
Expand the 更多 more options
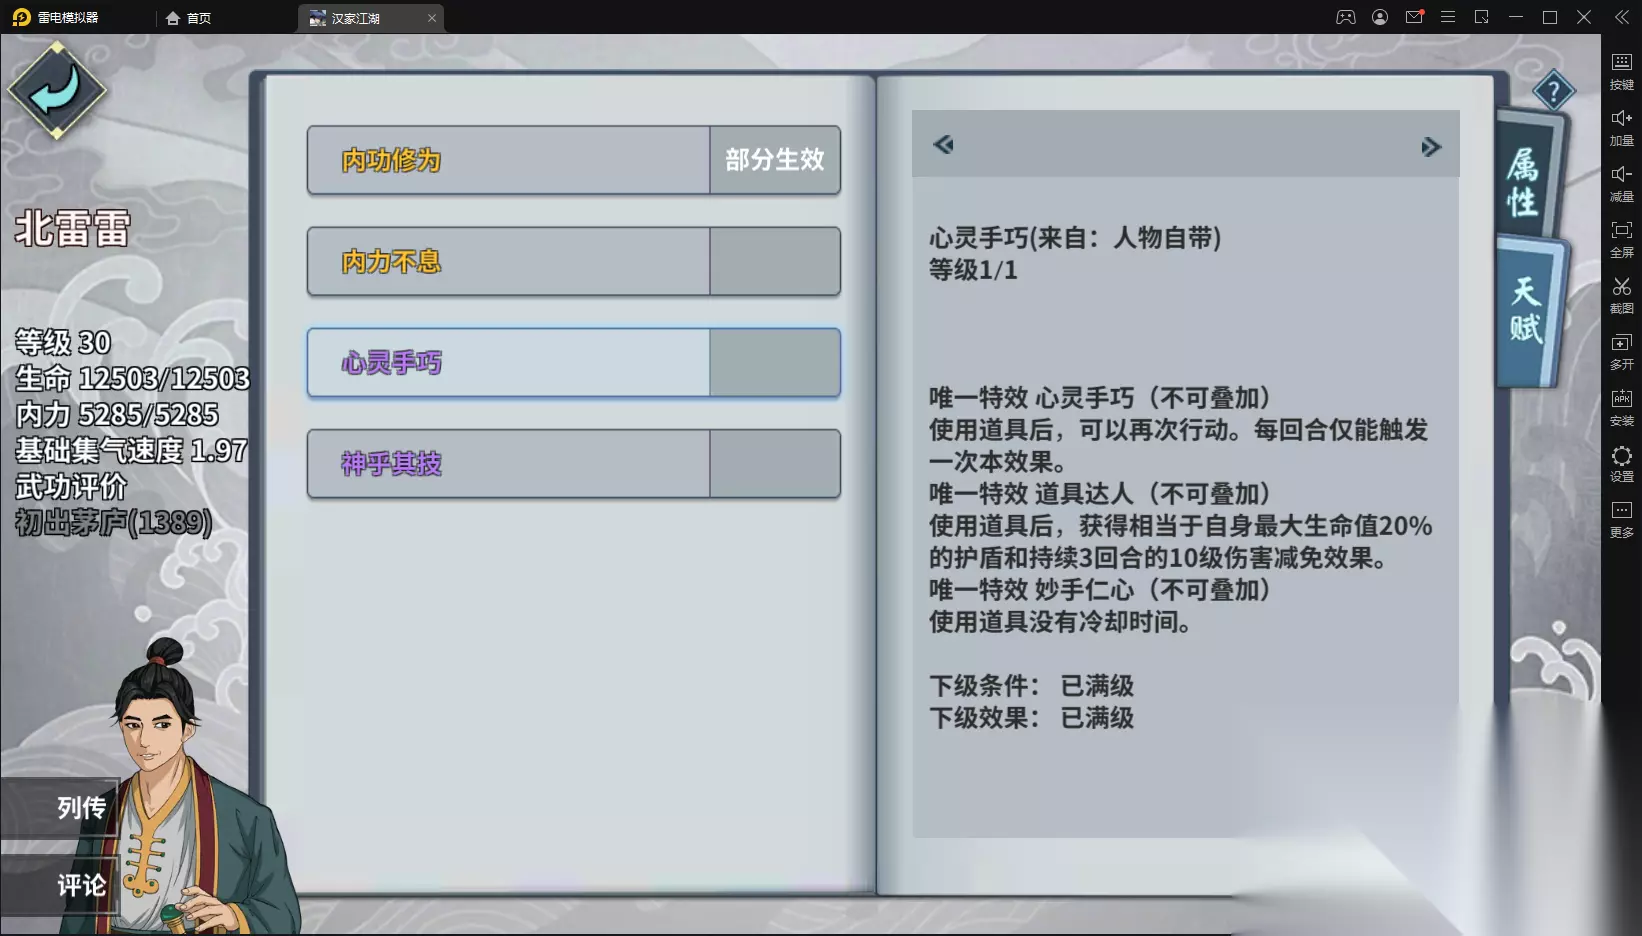pyautogui.click(x=1621, y=519)
